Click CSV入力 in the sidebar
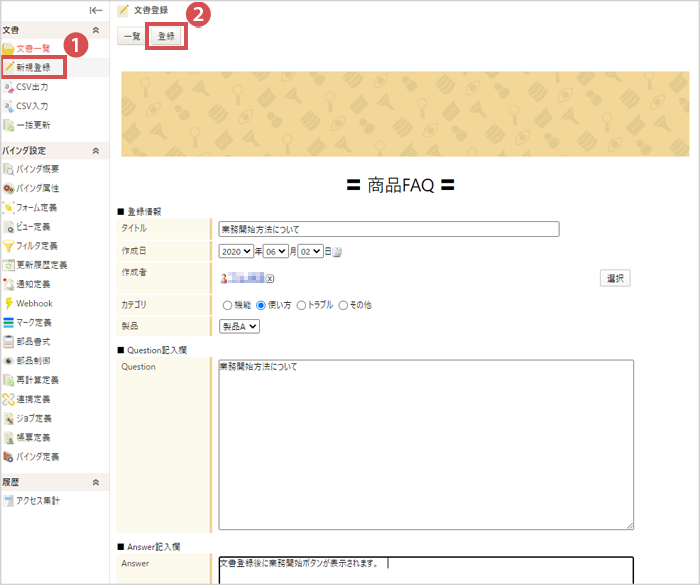This screenshot has height=585, width=700. pyautogui.click(x=32, y=106)
